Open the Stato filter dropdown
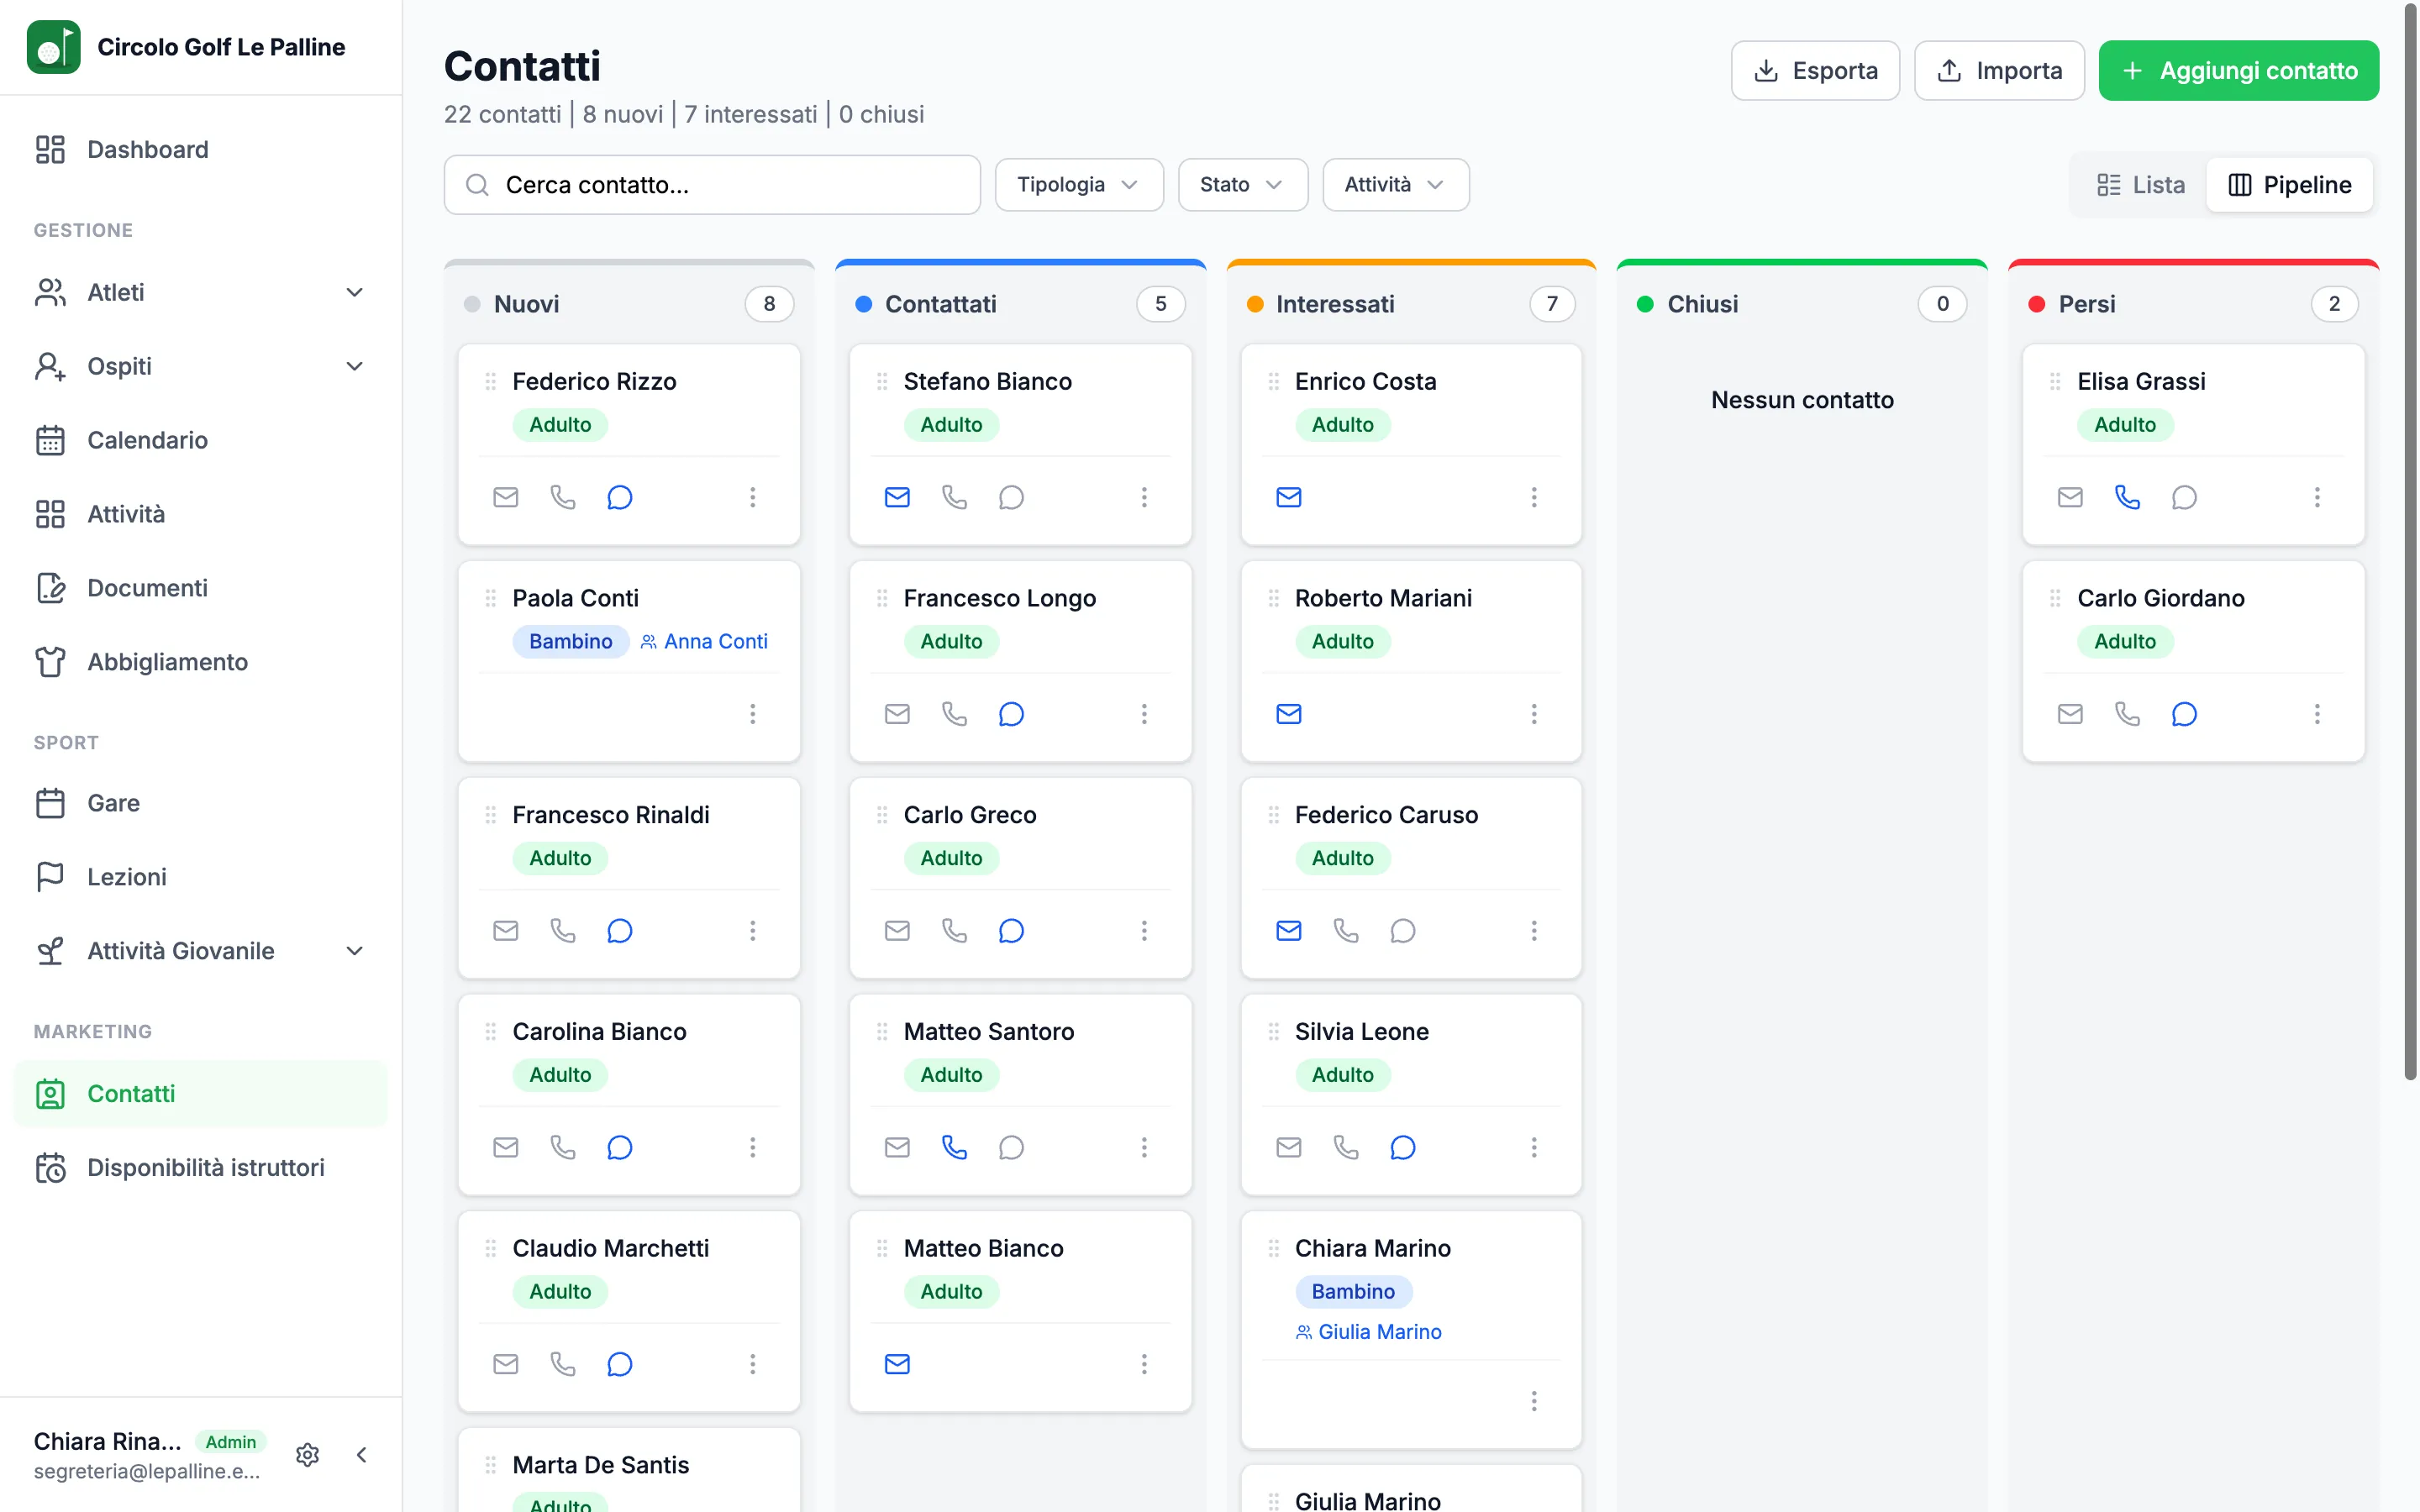 point(1243,185)
